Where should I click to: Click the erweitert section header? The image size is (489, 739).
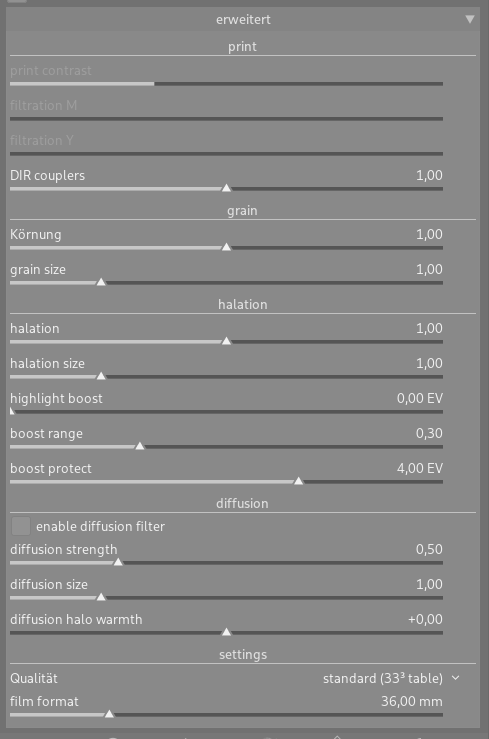coord(243,19)
